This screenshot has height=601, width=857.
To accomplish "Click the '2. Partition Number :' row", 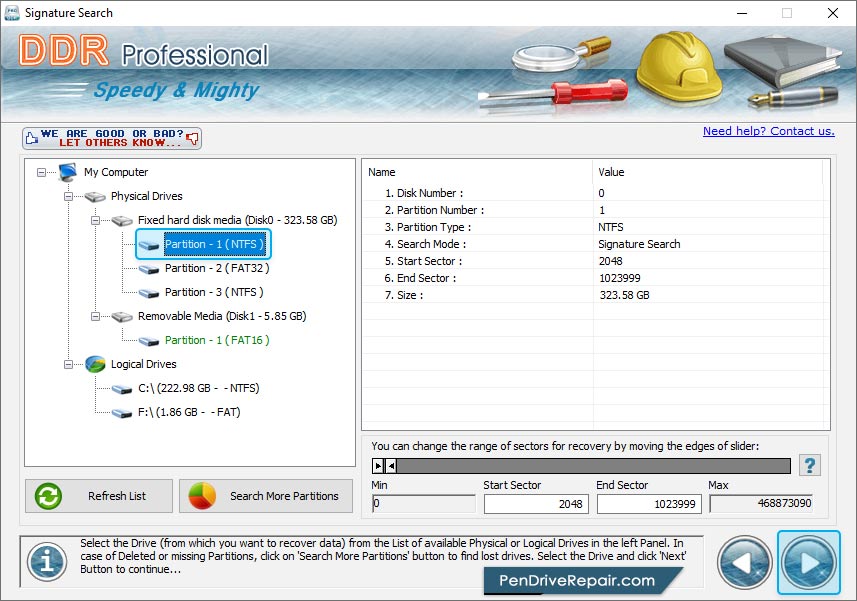I will tap(595, 210).
